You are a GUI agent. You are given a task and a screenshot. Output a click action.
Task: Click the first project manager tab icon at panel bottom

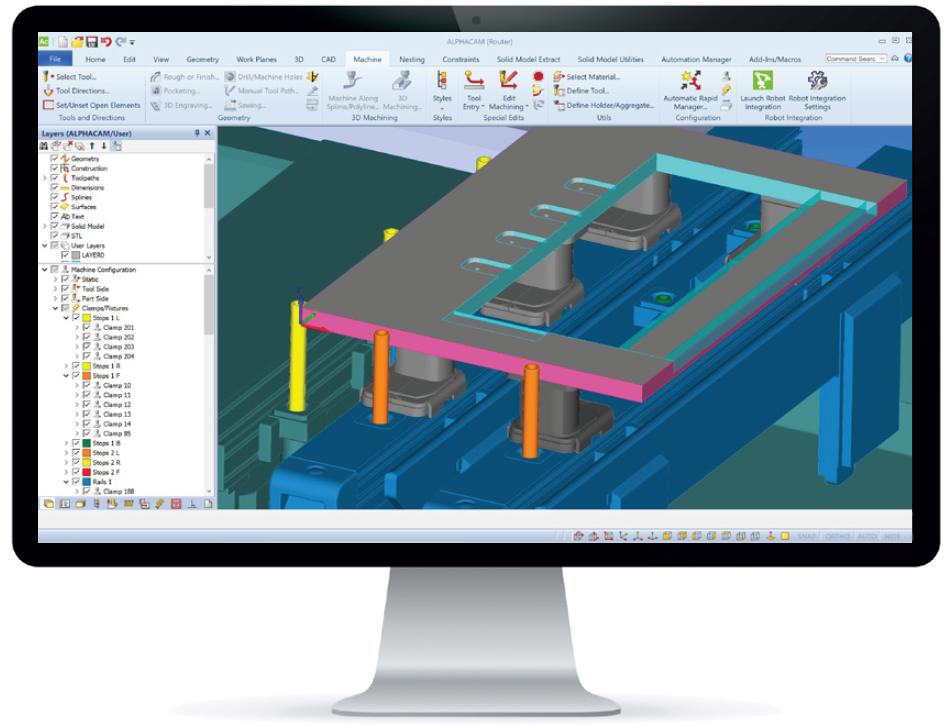(x=49, y=503)
